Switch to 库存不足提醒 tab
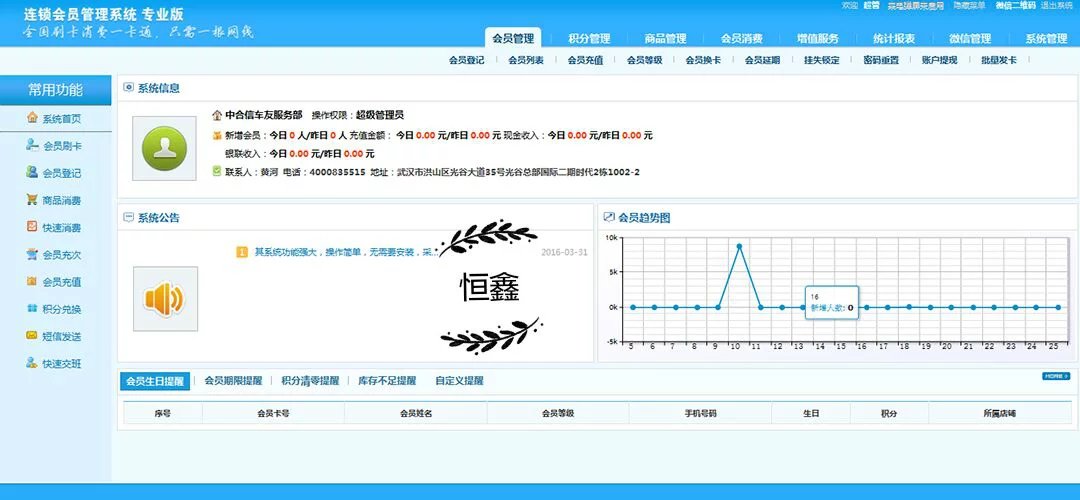This screenshot has height=500, width=1080. tap(386, 381)
